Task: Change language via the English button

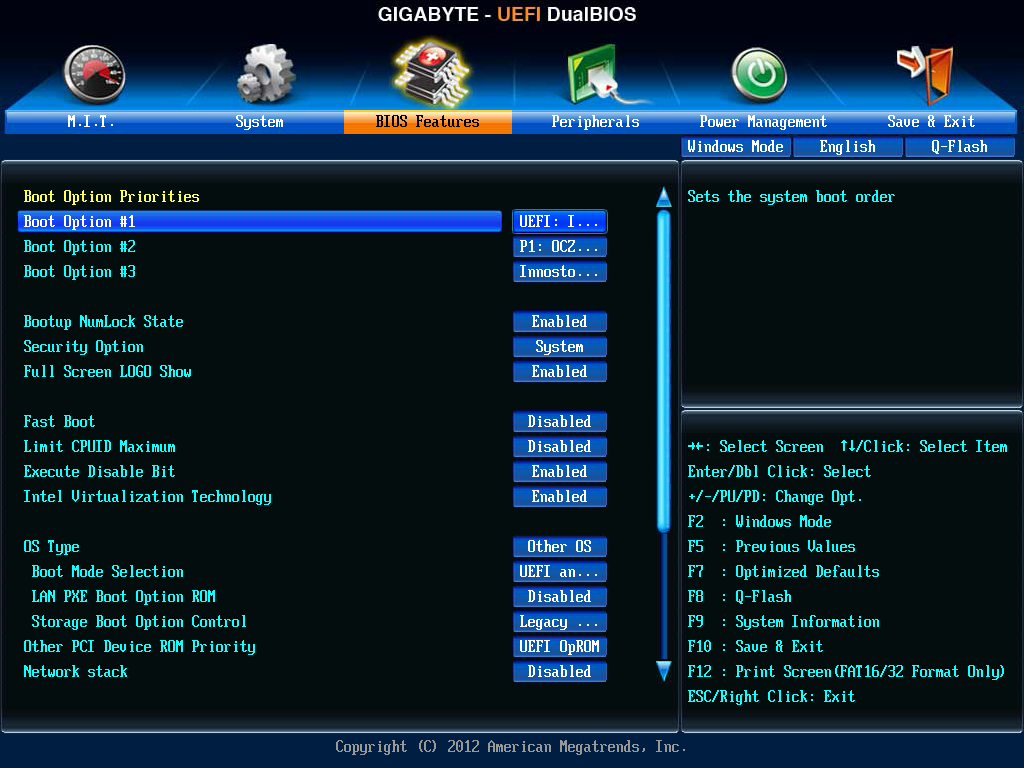Action: pyautogui.click(x=848, y=147)
